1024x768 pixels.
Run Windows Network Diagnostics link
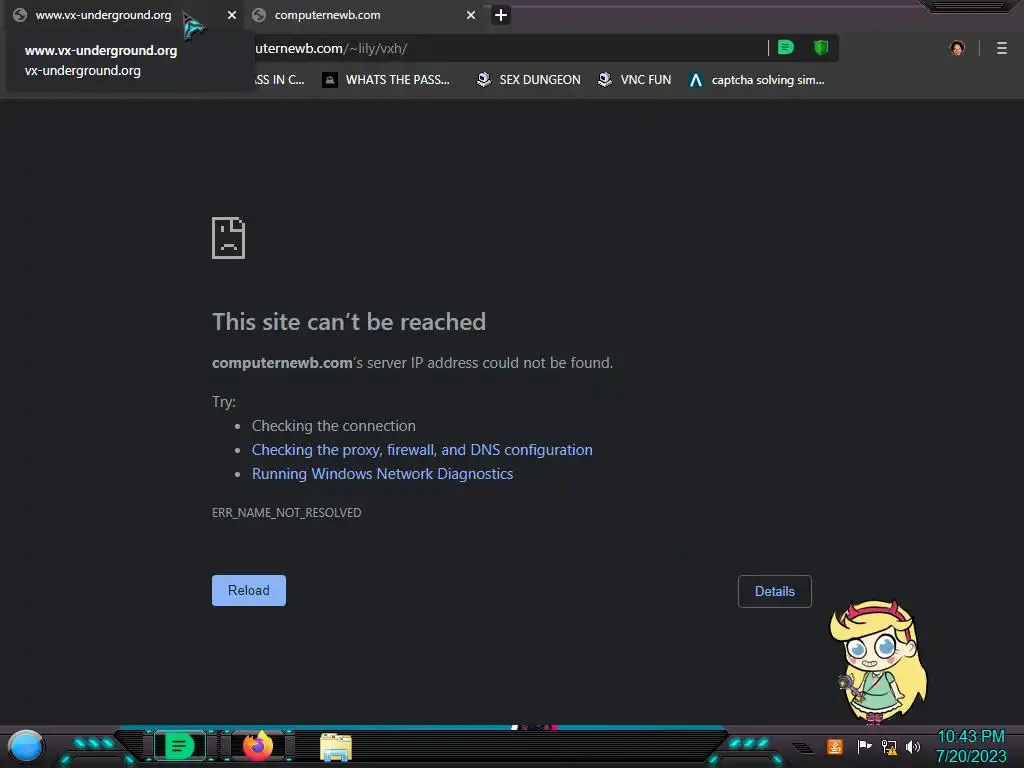coord(382,474)
